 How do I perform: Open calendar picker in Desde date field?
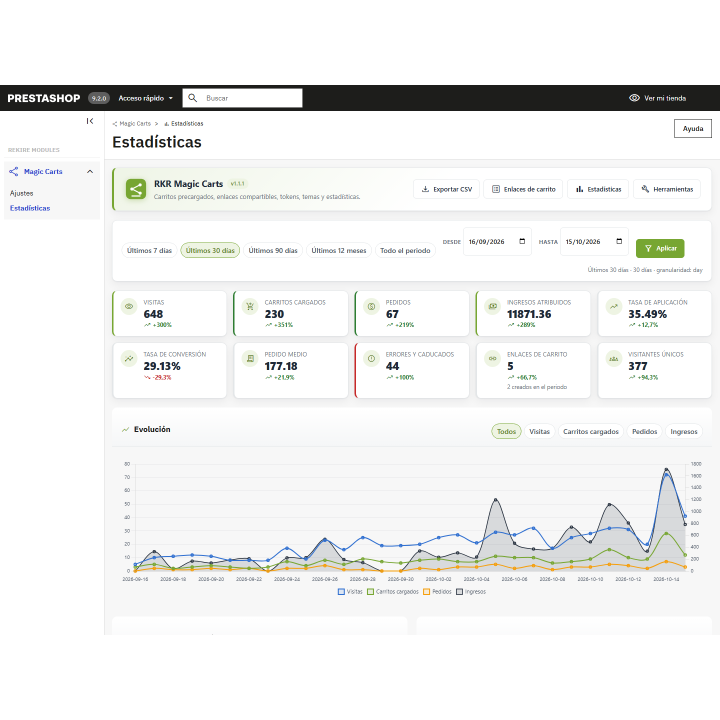point(522,242)
